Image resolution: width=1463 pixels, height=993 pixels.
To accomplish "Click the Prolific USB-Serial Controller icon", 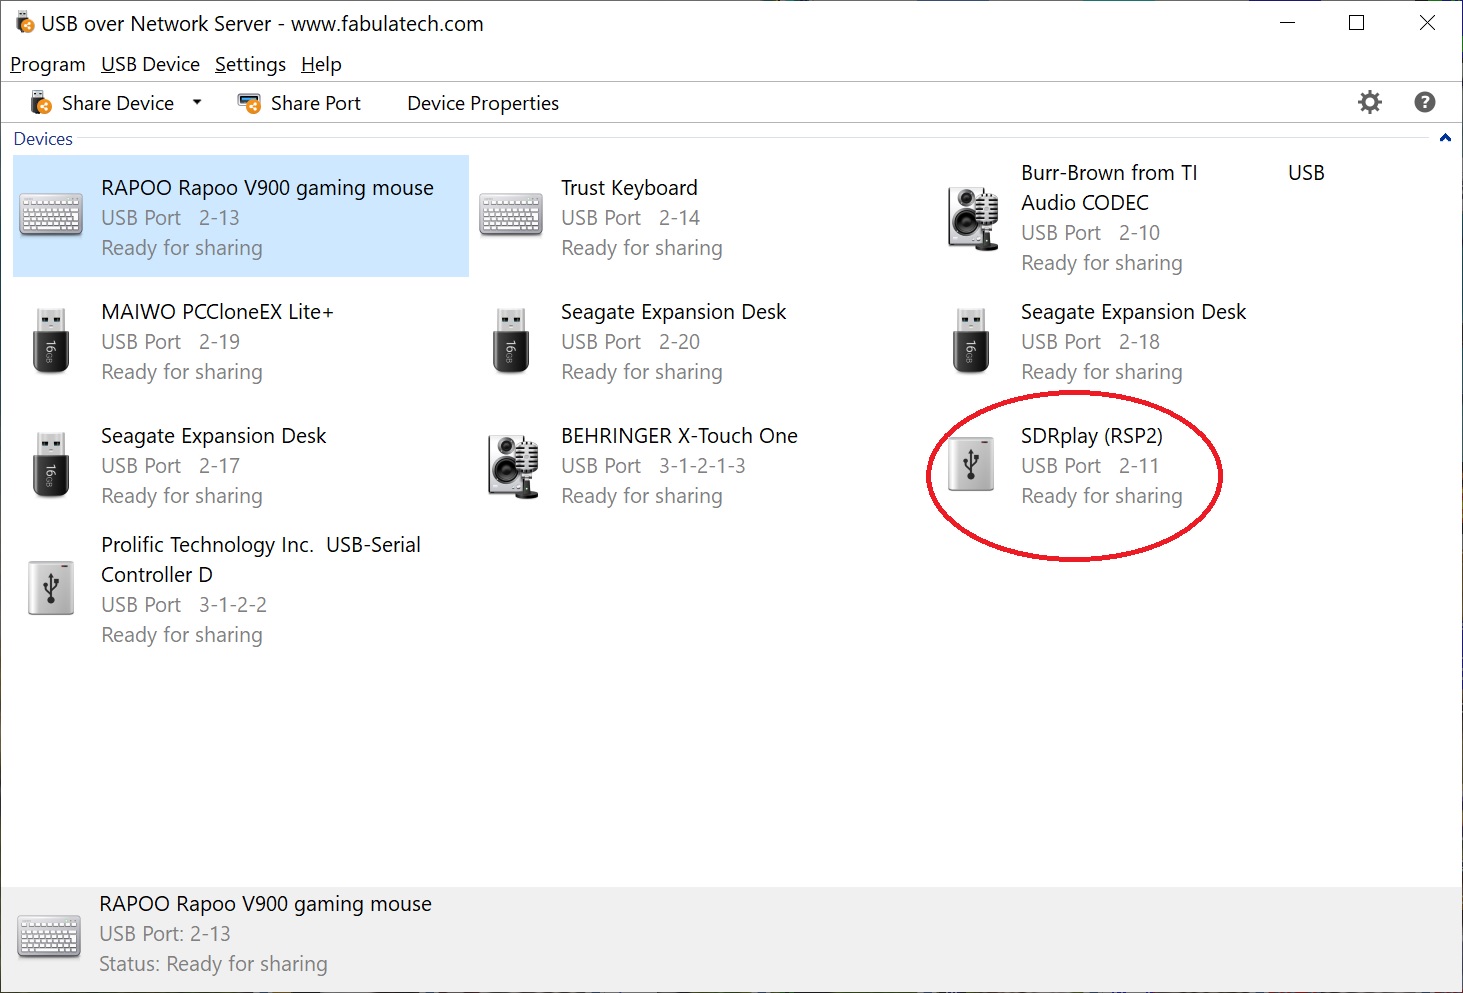I will 51,588.
